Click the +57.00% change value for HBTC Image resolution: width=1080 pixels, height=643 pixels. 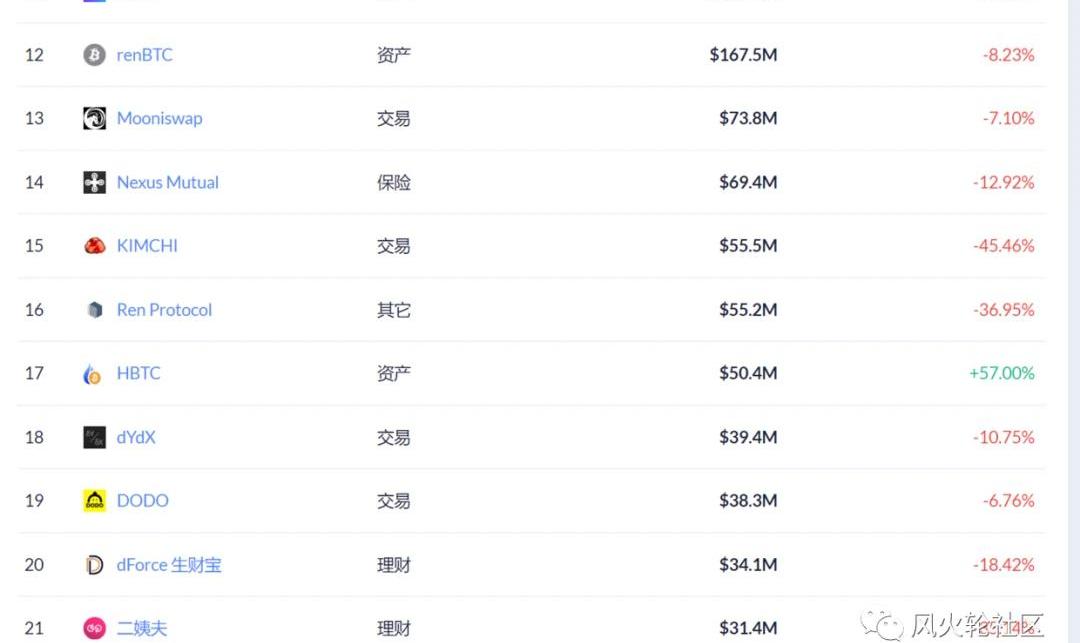1001,374
